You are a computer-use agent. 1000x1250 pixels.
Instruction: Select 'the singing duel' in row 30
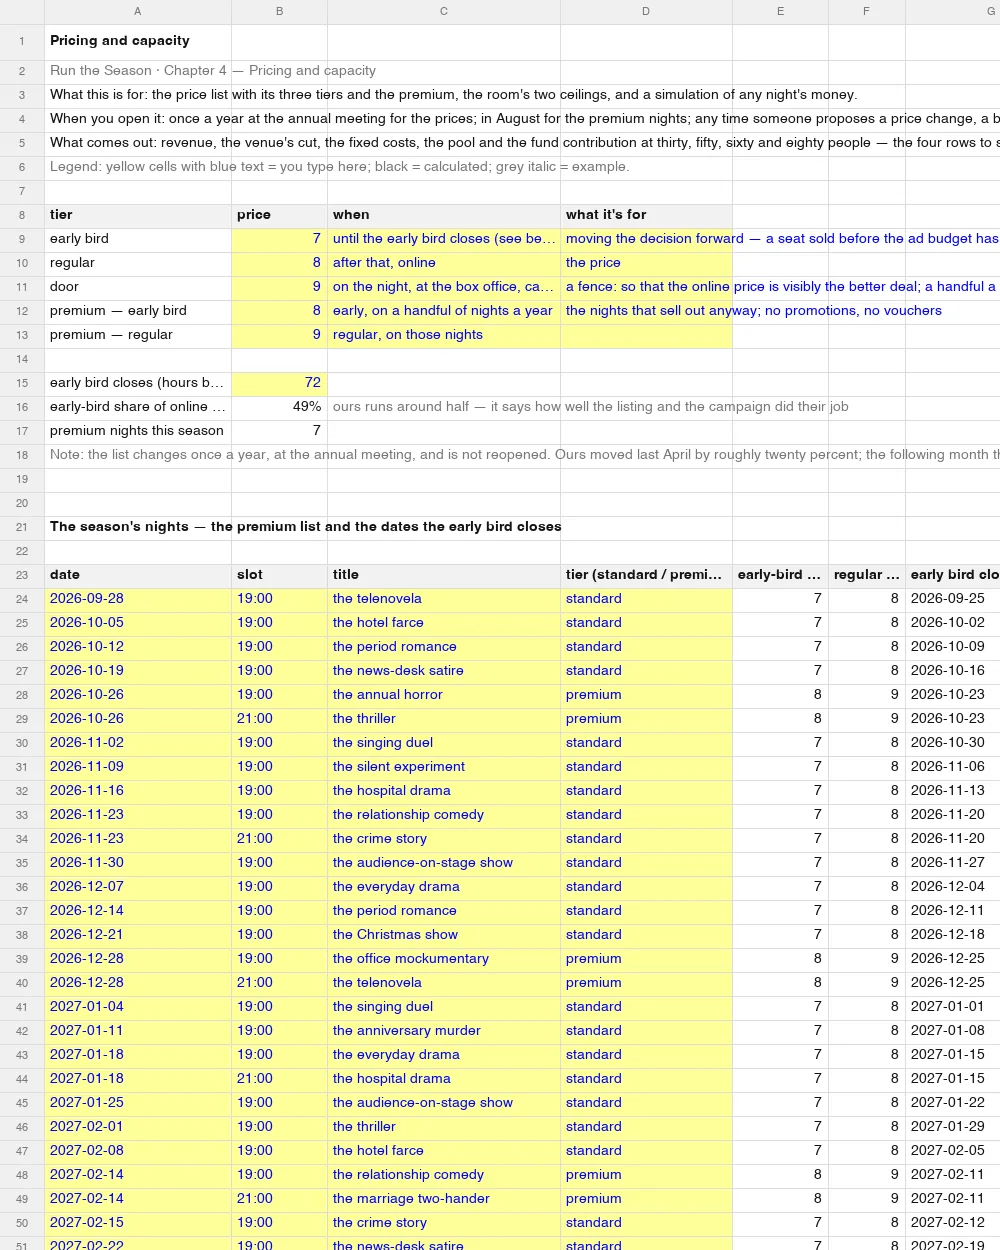pos(444,743)
